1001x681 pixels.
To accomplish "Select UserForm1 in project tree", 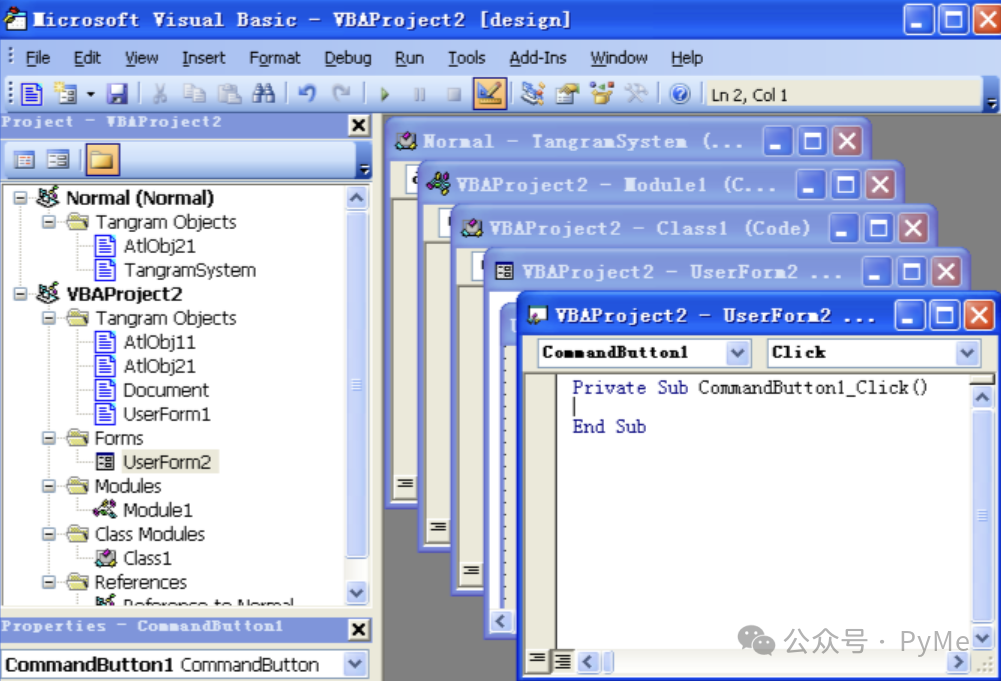I will [167, 414].
